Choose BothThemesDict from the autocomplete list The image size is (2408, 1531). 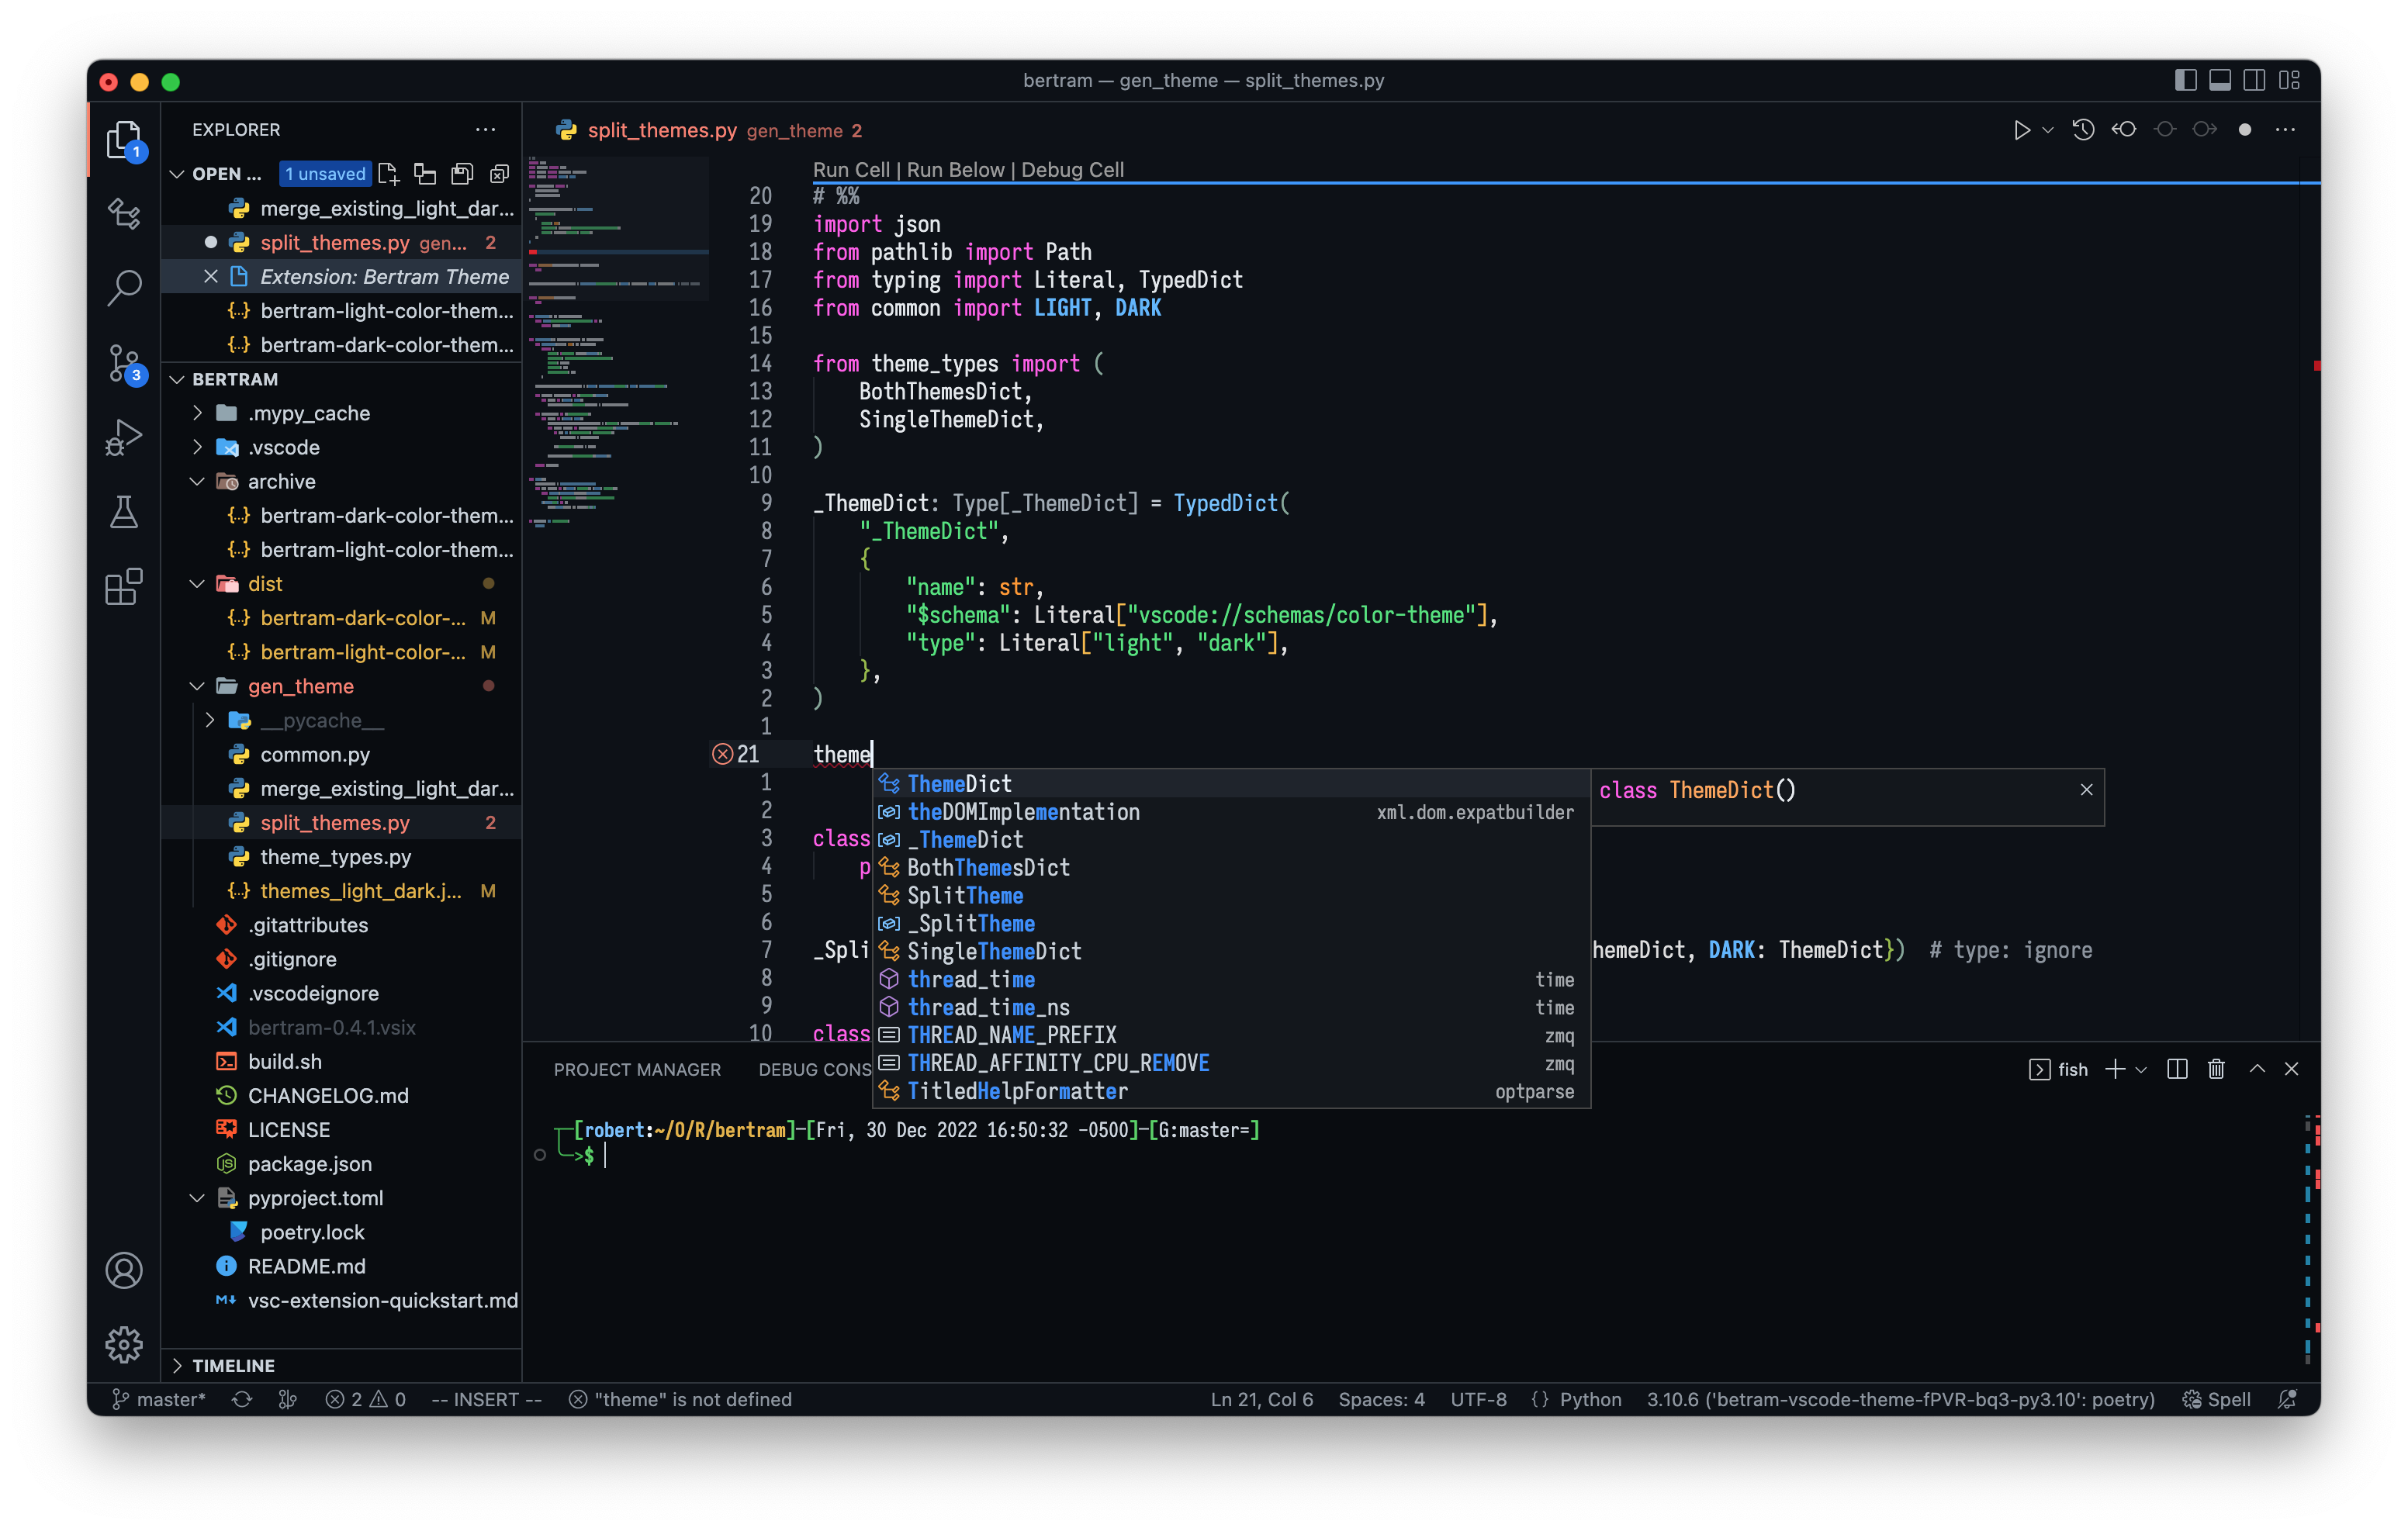[988, 867]
